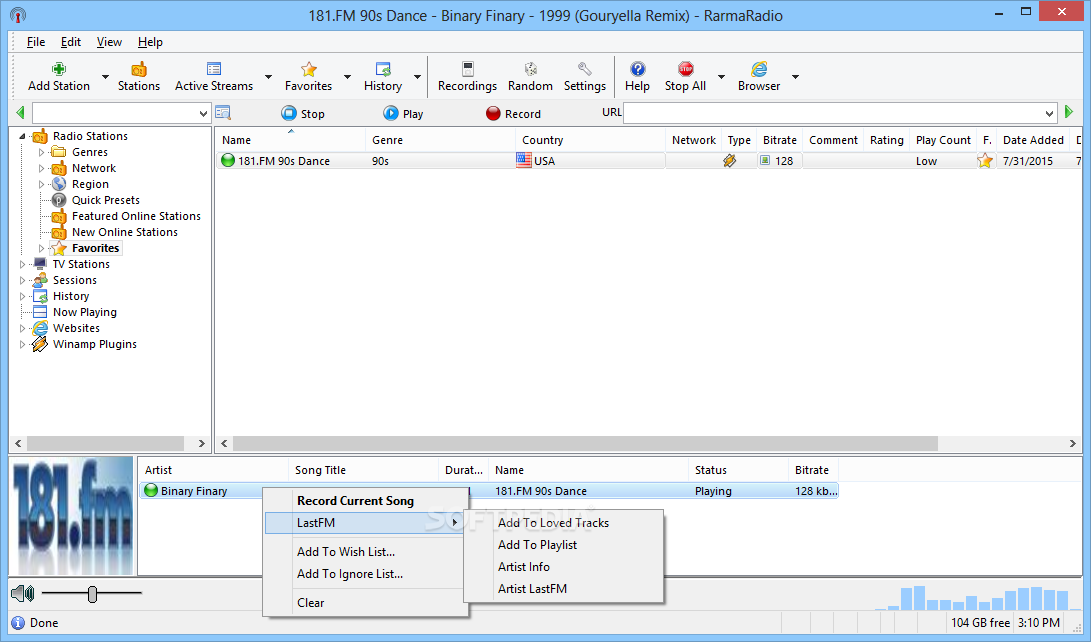Screen dimensions: 1091x642
Task: Click the Record button
Action: point(513,113)
